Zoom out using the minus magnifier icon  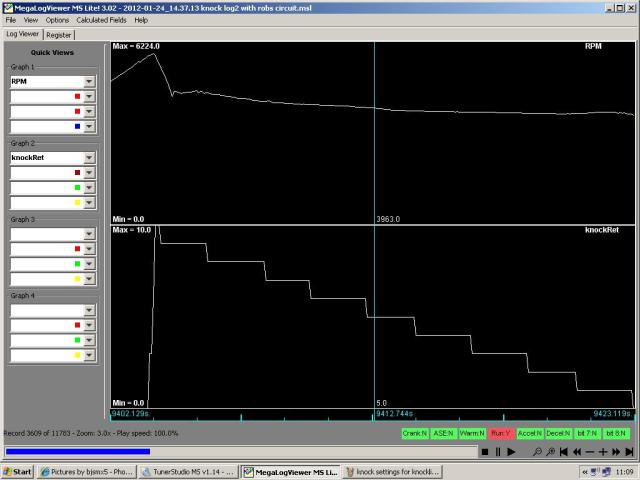tap(538, 451)
